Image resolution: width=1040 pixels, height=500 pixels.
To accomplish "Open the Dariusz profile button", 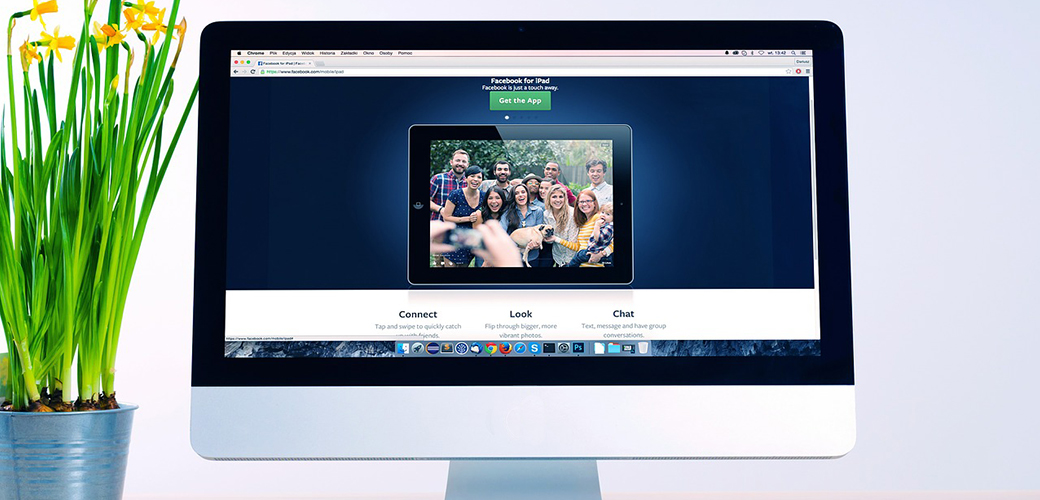I will click(803, 62).
